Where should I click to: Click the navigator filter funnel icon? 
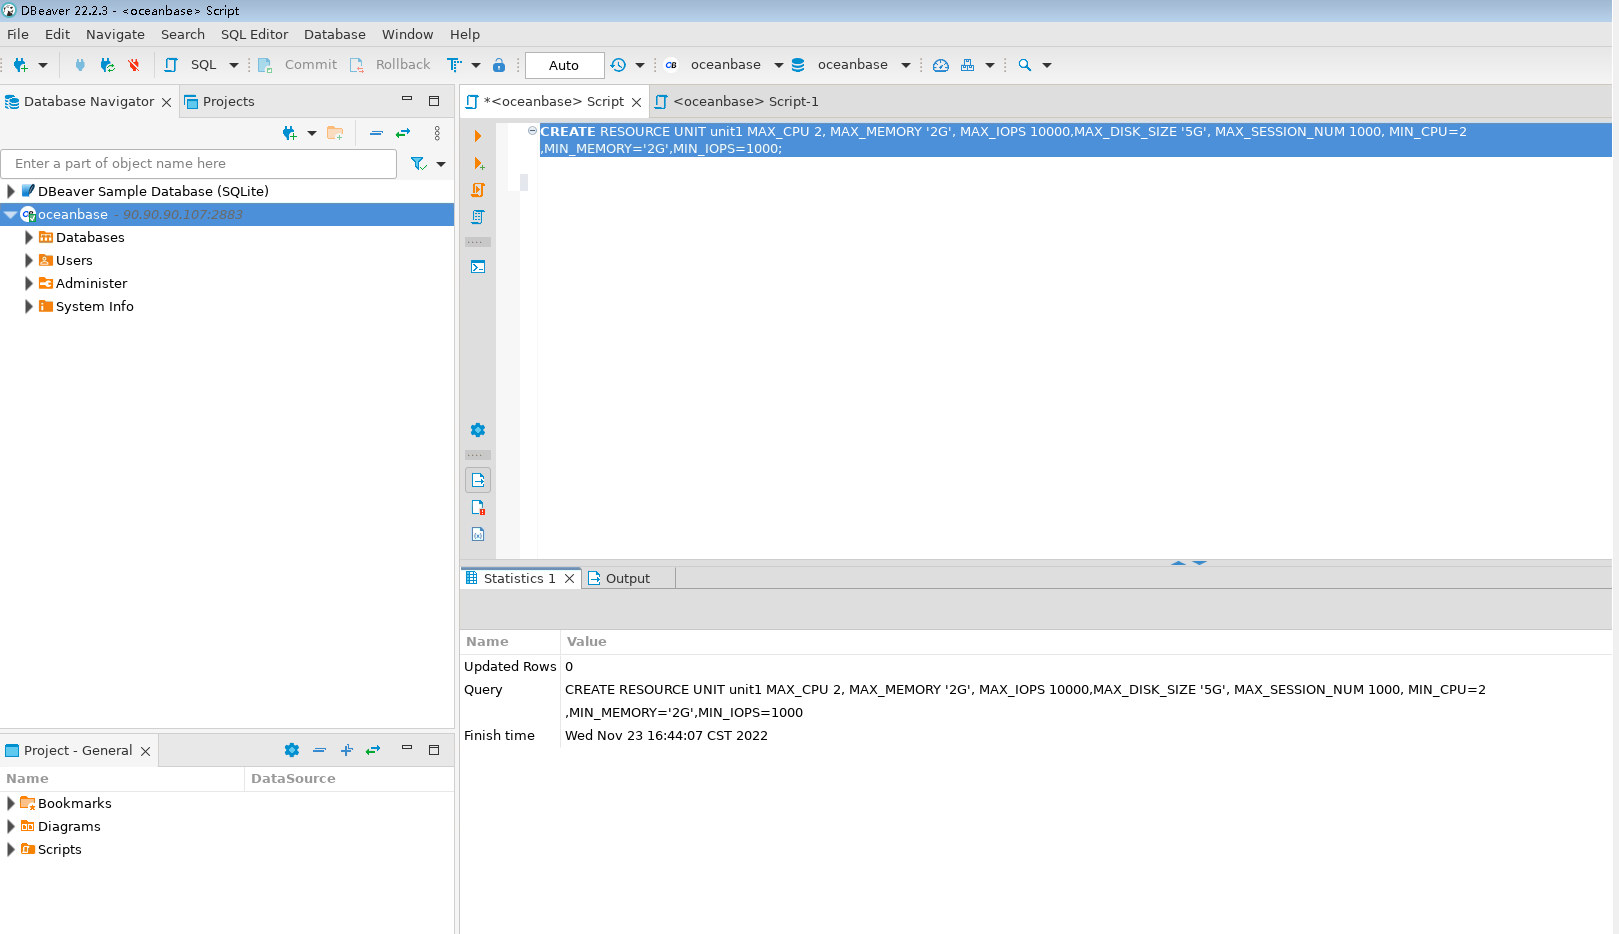click(418, 164)
